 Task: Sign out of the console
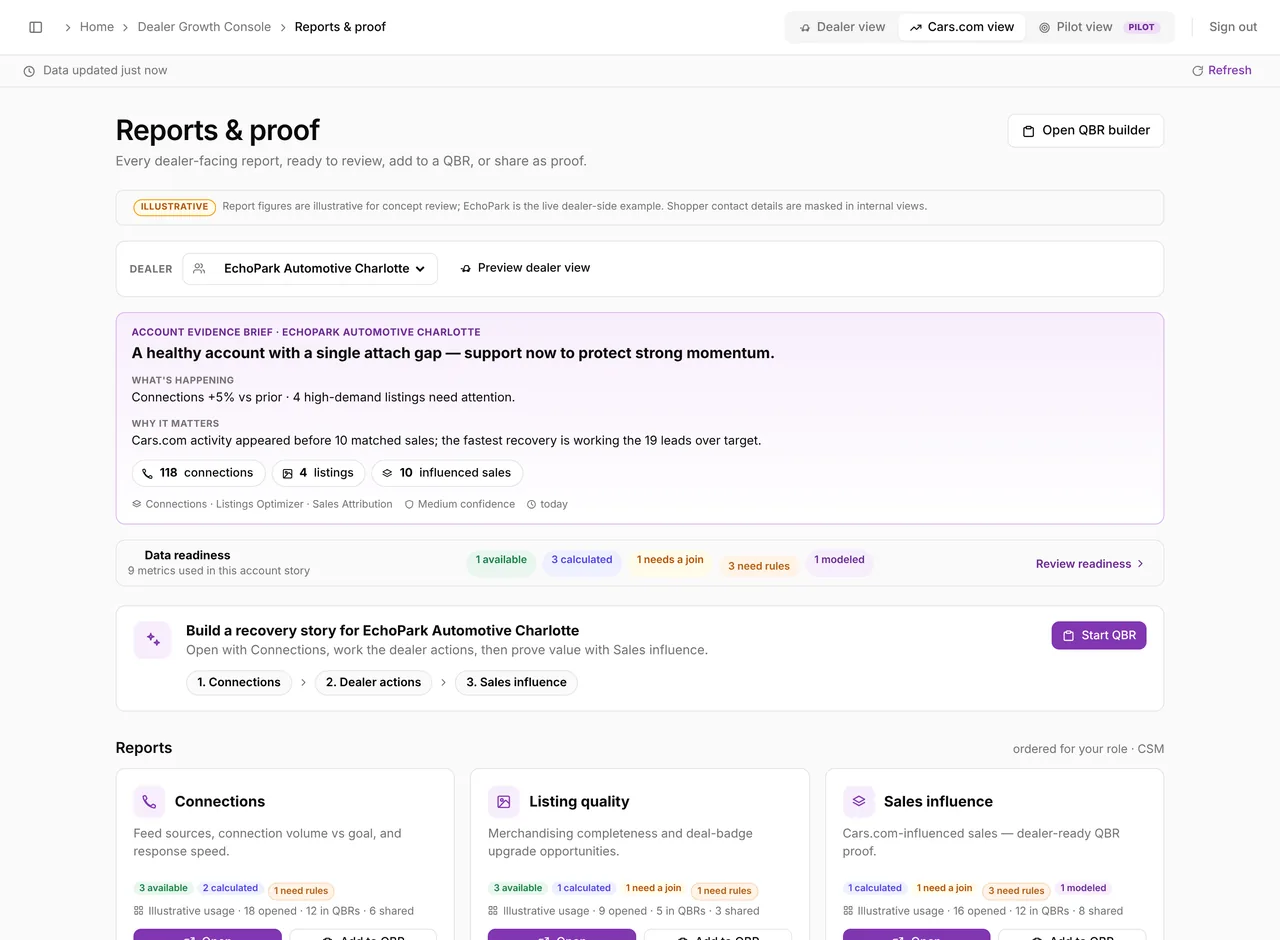(x=1233, y=27)
